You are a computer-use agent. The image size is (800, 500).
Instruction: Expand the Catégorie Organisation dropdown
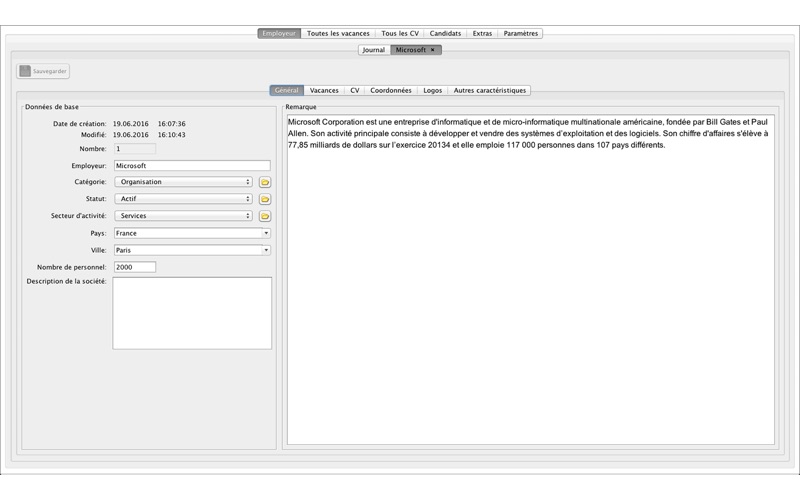point(183,182)
